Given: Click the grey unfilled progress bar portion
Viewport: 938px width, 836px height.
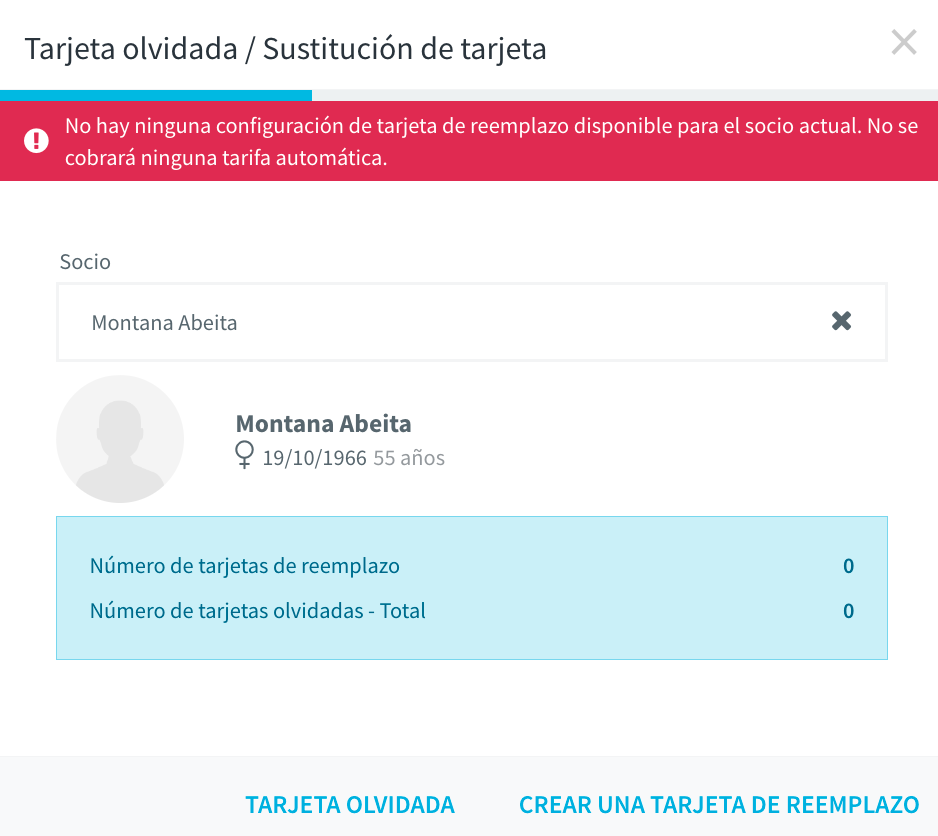Looking at the screenshot, I should point(625,95).
